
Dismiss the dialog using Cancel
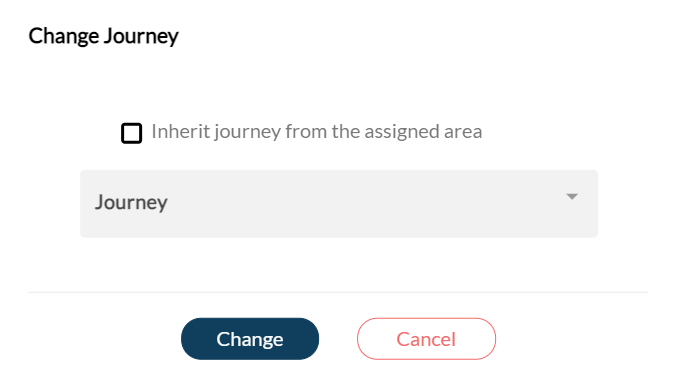click(x=426, y=339)
